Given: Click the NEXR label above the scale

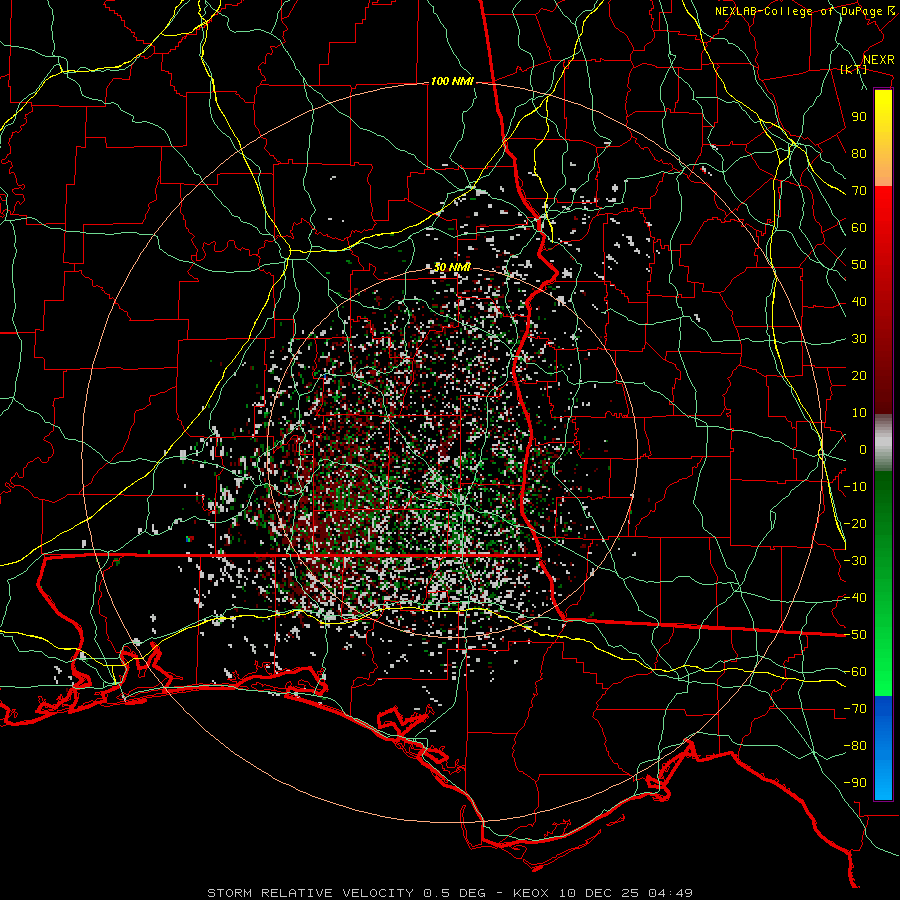Looking at the screenshot, I should click(879, 60).
